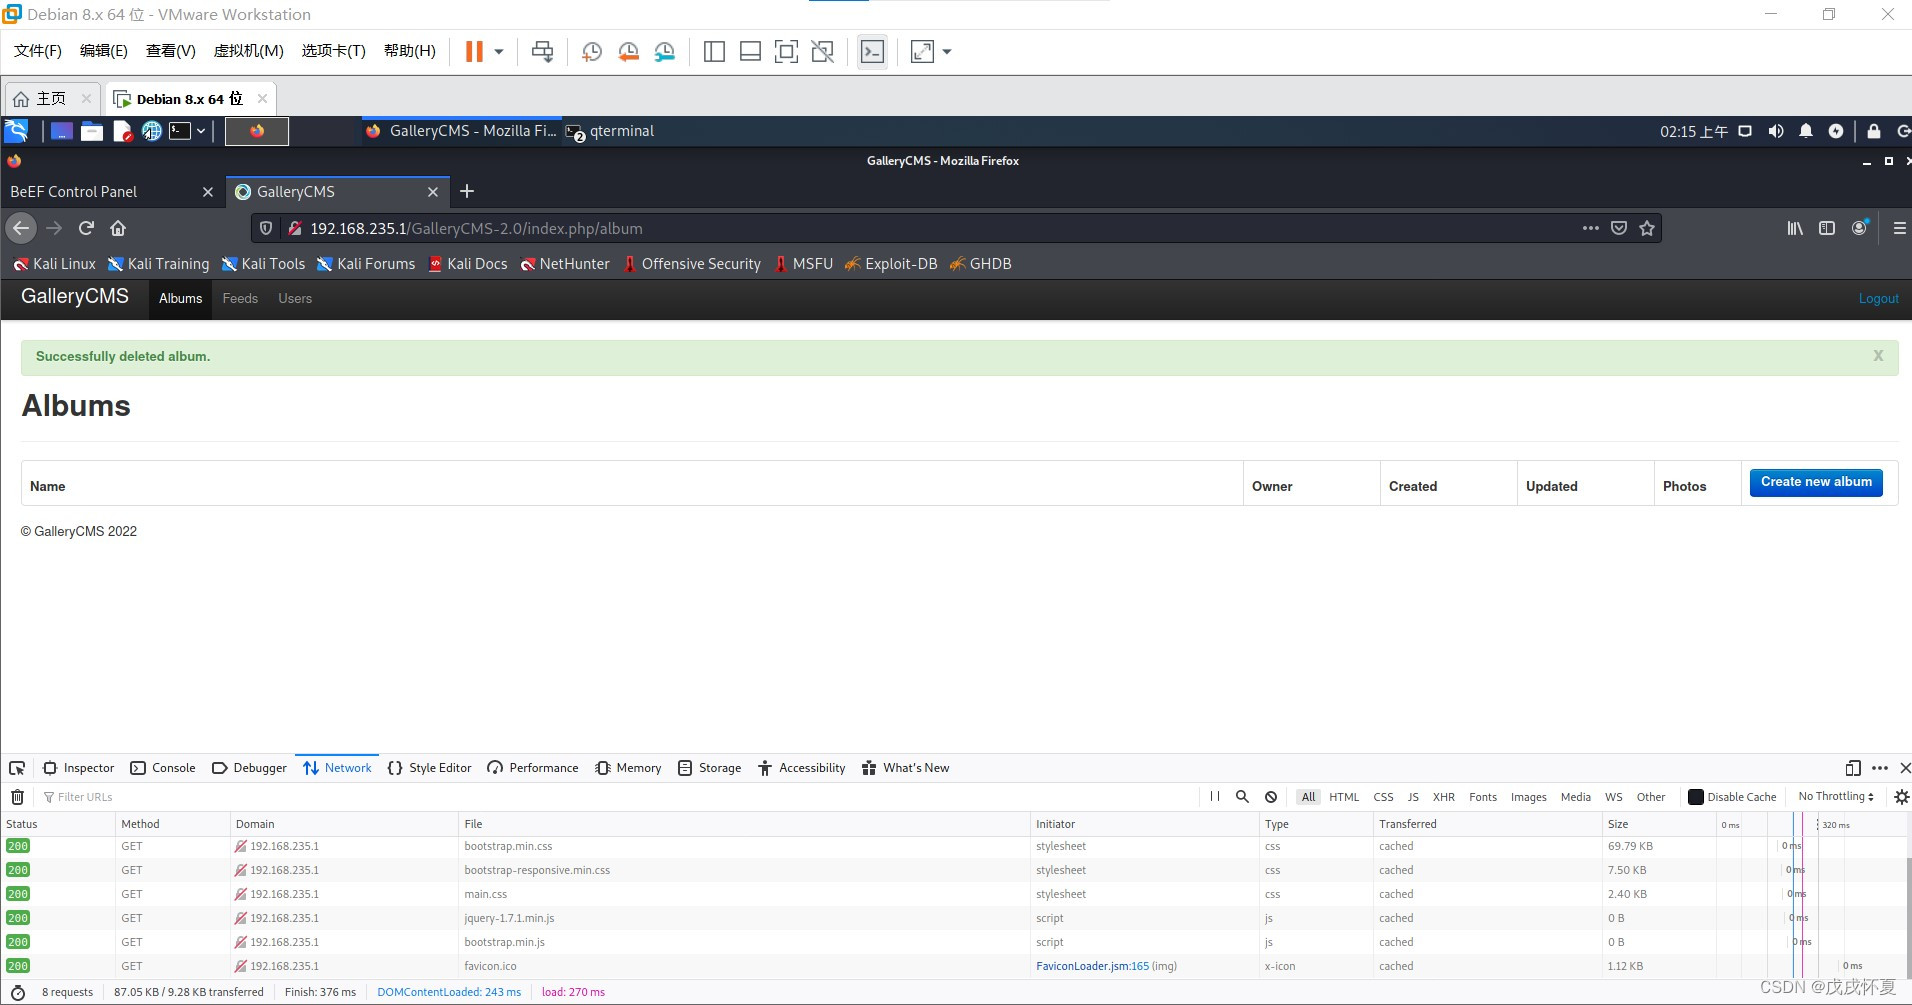
Task: Toggle the Firefox sidebars button
Action: click(1827, 228)
